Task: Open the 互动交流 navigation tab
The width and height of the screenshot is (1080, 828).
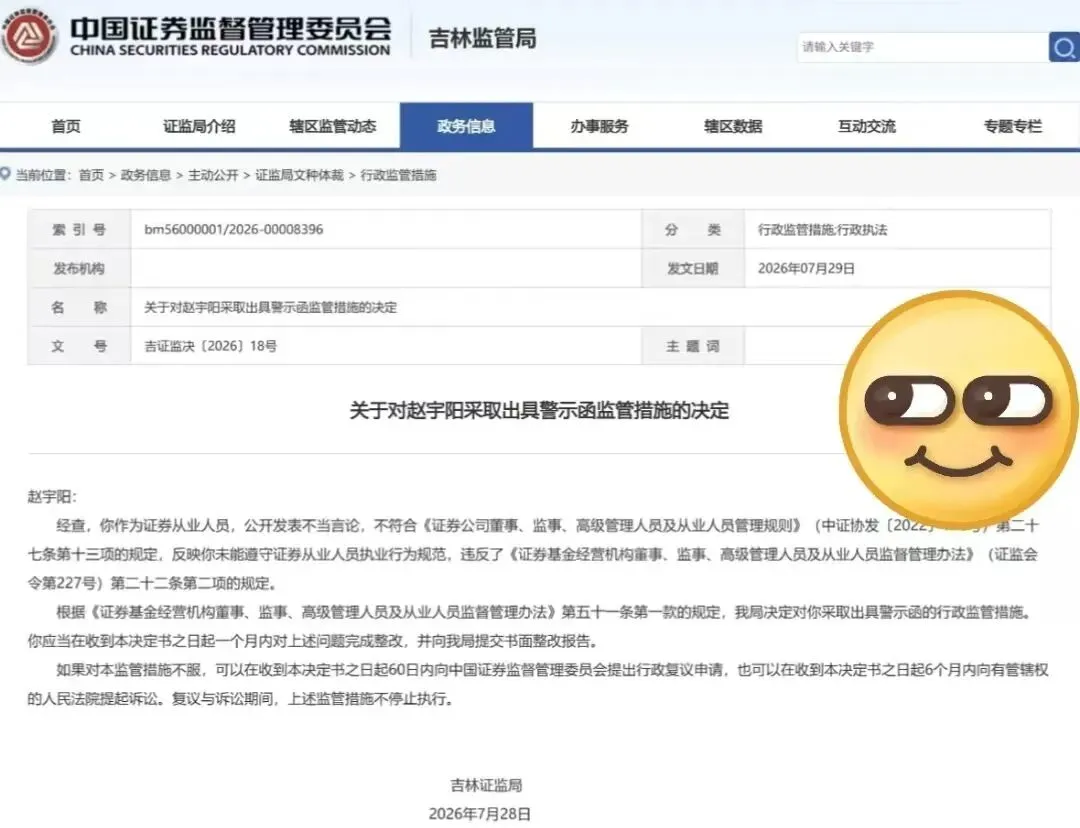Action: (x=866, y=126)
